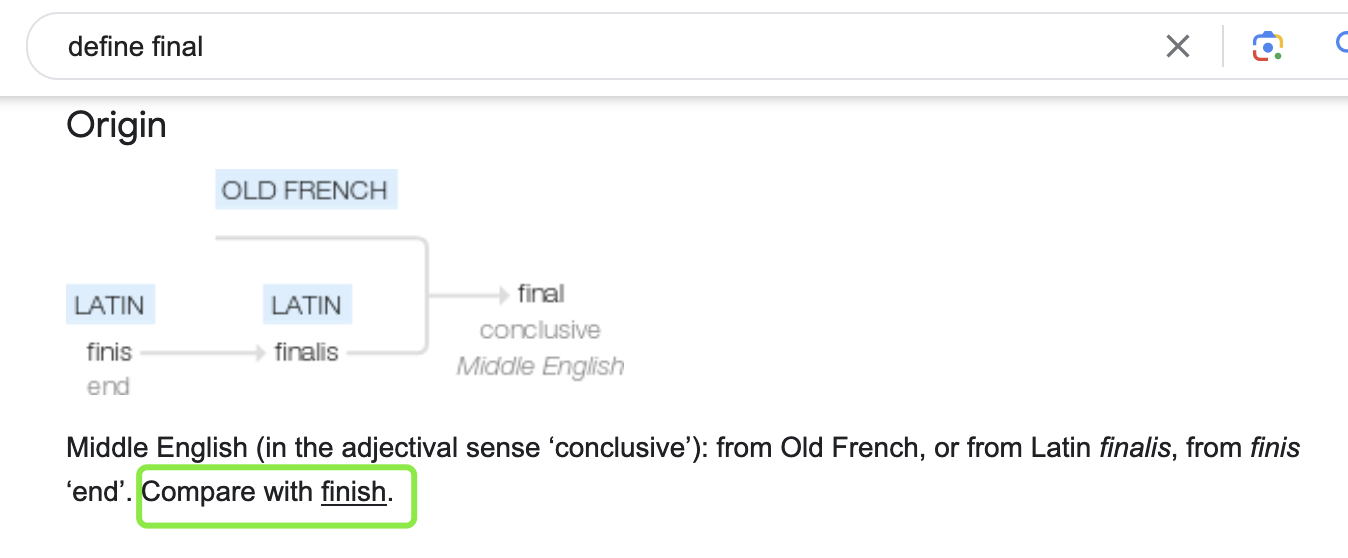The image size is (1348, 558).
Task: Click the word 'finis' in the etymology diagram
Action: tap(109, 352)
